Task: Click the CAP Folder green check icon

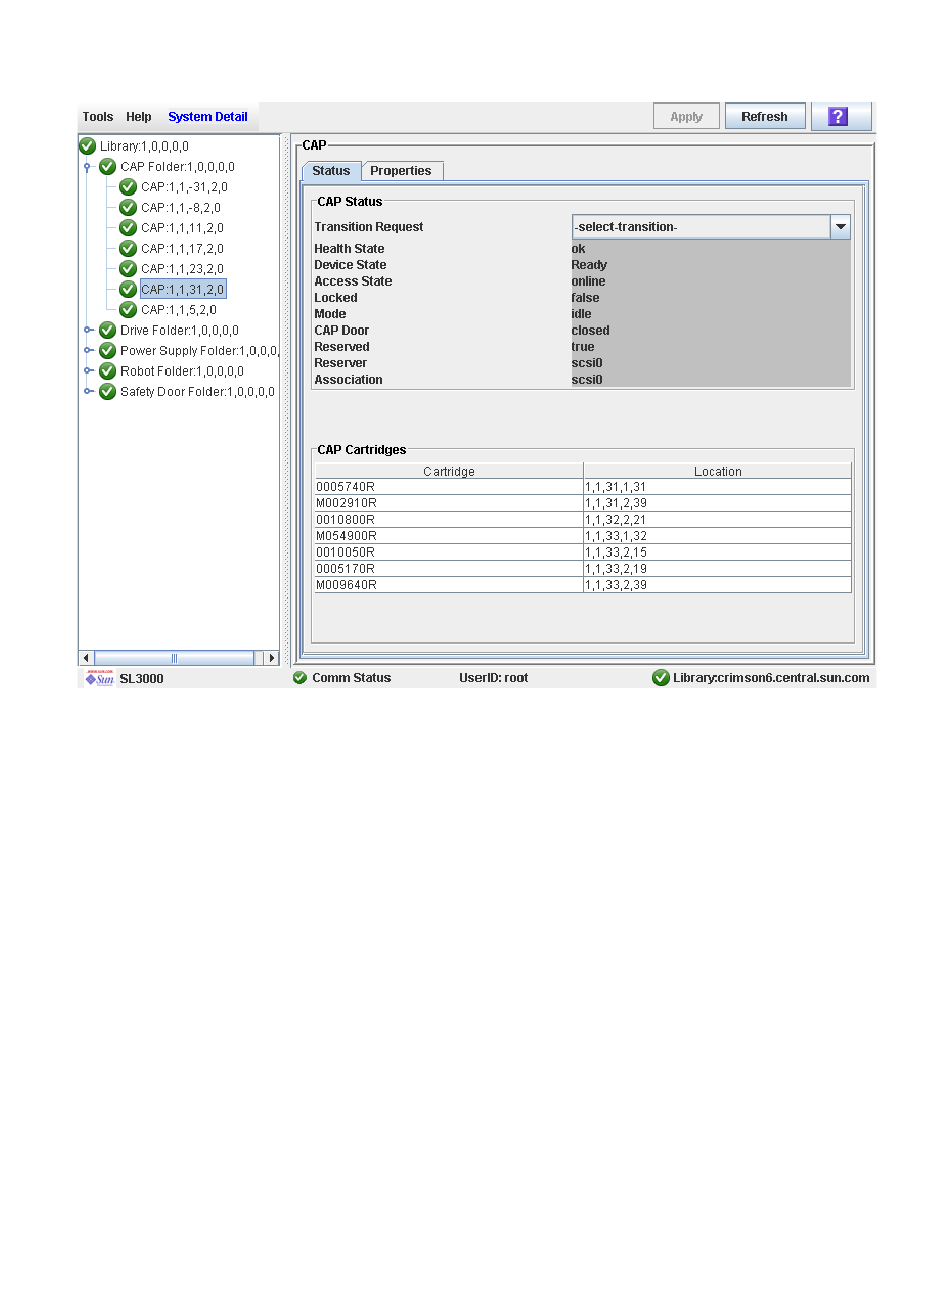Action: coord(108,167)
